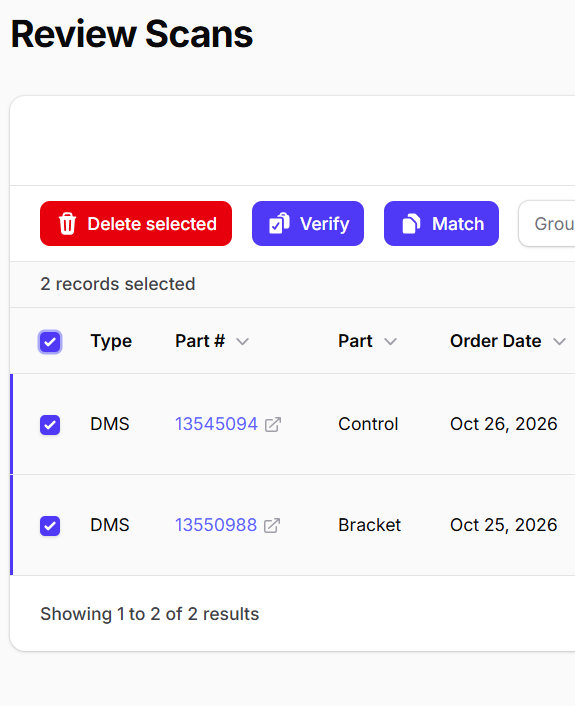The height and width of the screenshot is (706, 575).
Task: Click the Match button
Action: [x=441, y=223]
